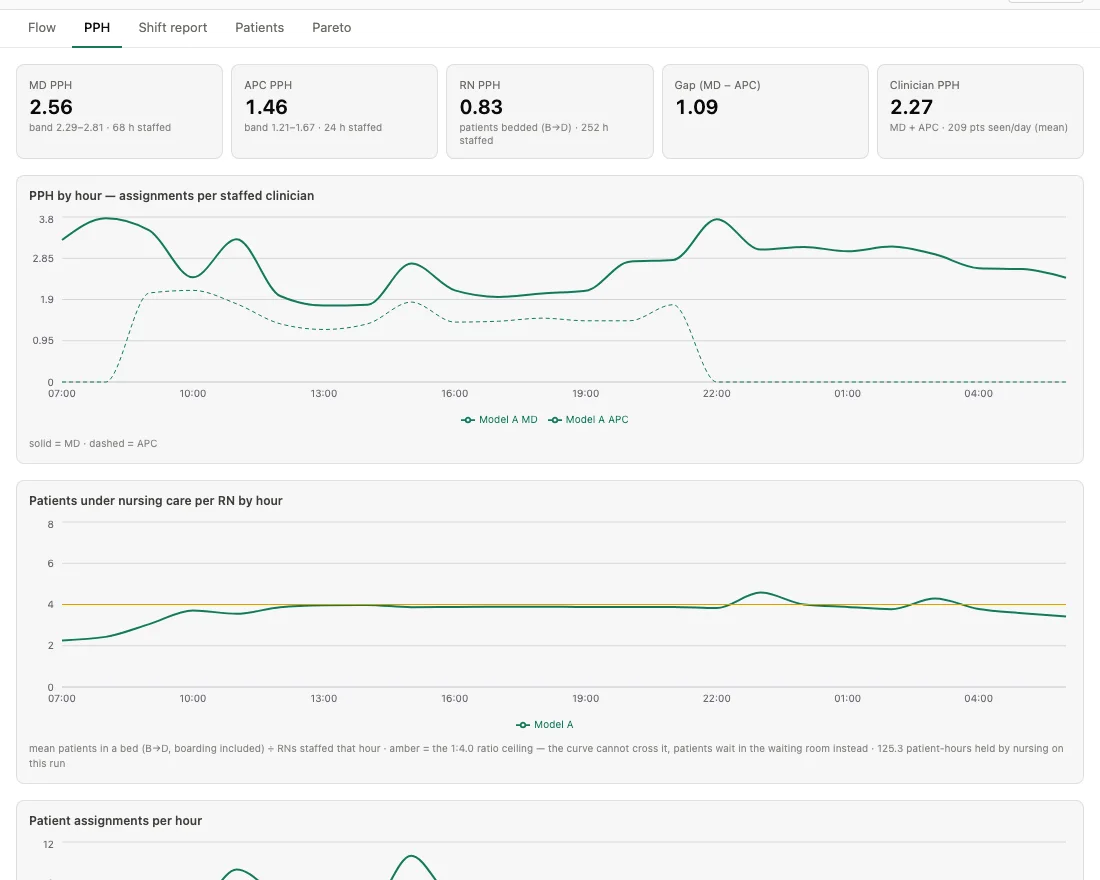Click the APC PPH value 1.46

pos(267,107)
